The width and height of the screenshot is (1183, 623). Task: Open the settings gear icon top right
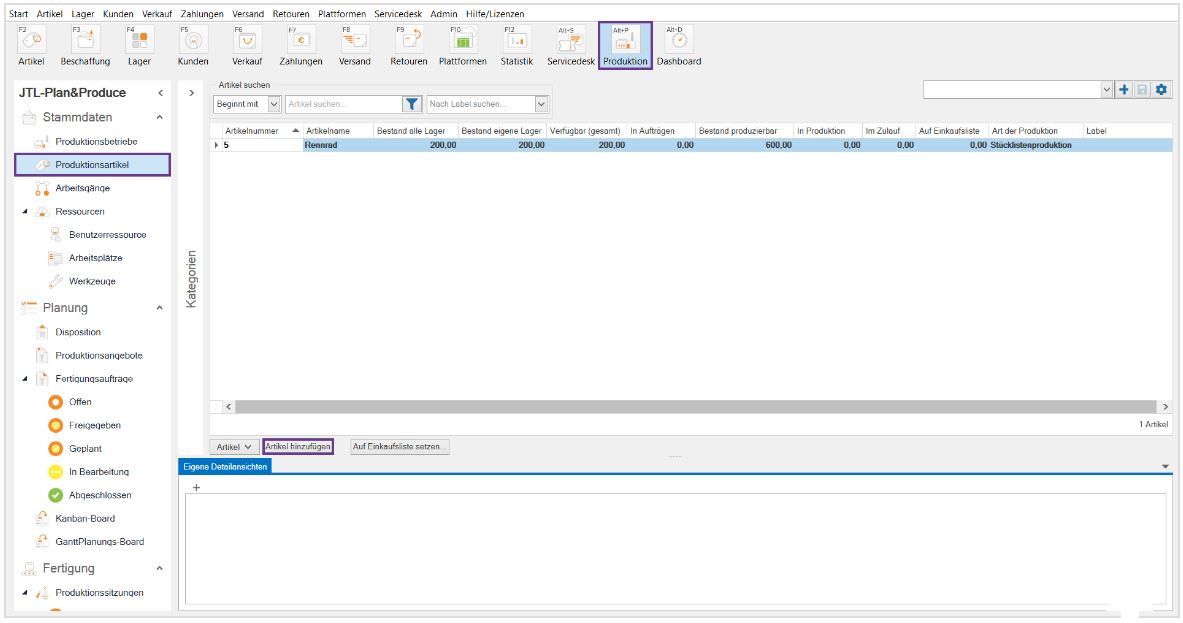point(1161,90)
